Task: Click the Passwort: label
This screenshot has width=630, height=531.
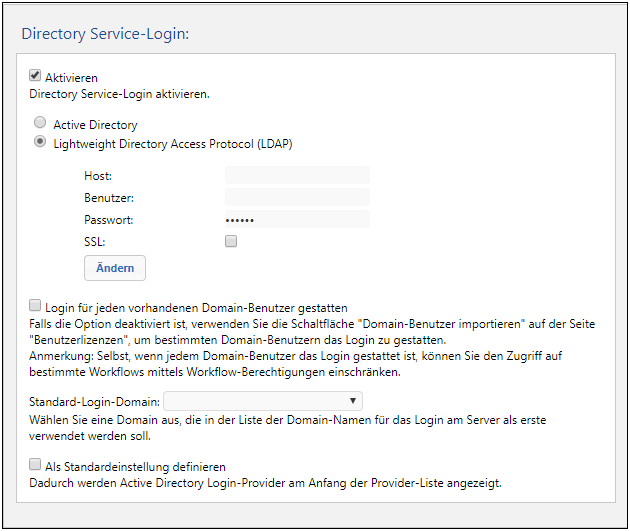Action: (109, 220)
